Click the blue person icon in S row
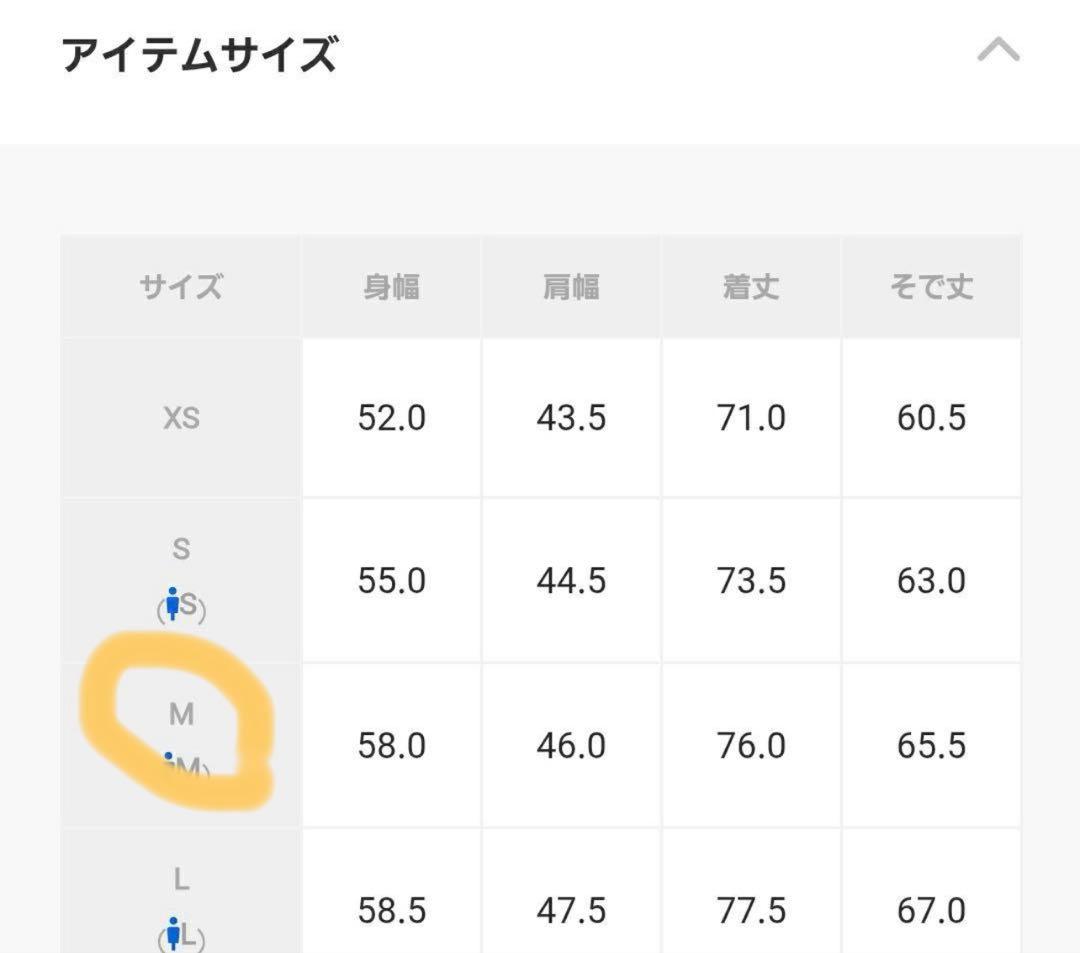 point(173,602)
